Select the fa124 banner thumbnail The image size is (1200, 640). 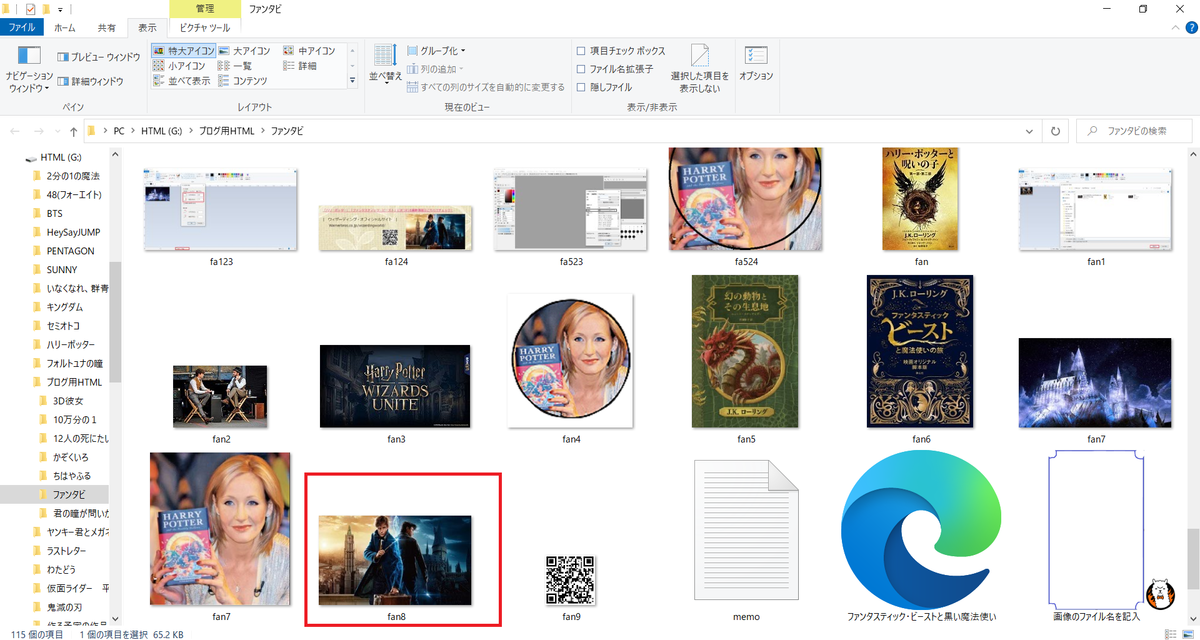click(396, 229)
